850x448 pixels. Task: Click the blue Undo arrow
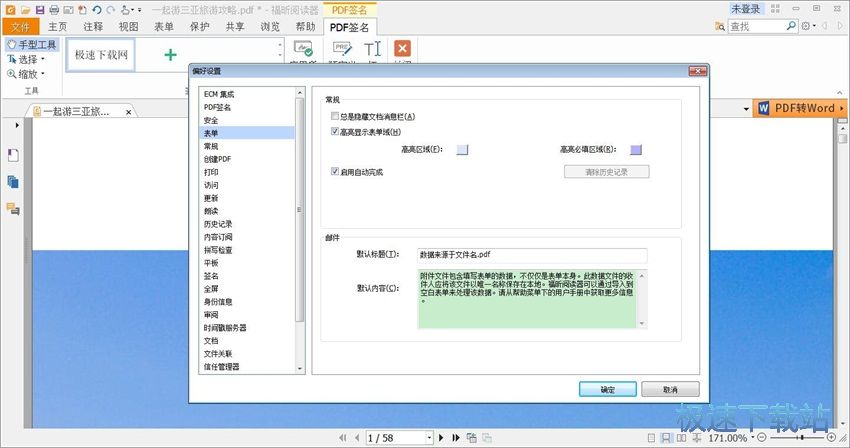pos(97,10)
